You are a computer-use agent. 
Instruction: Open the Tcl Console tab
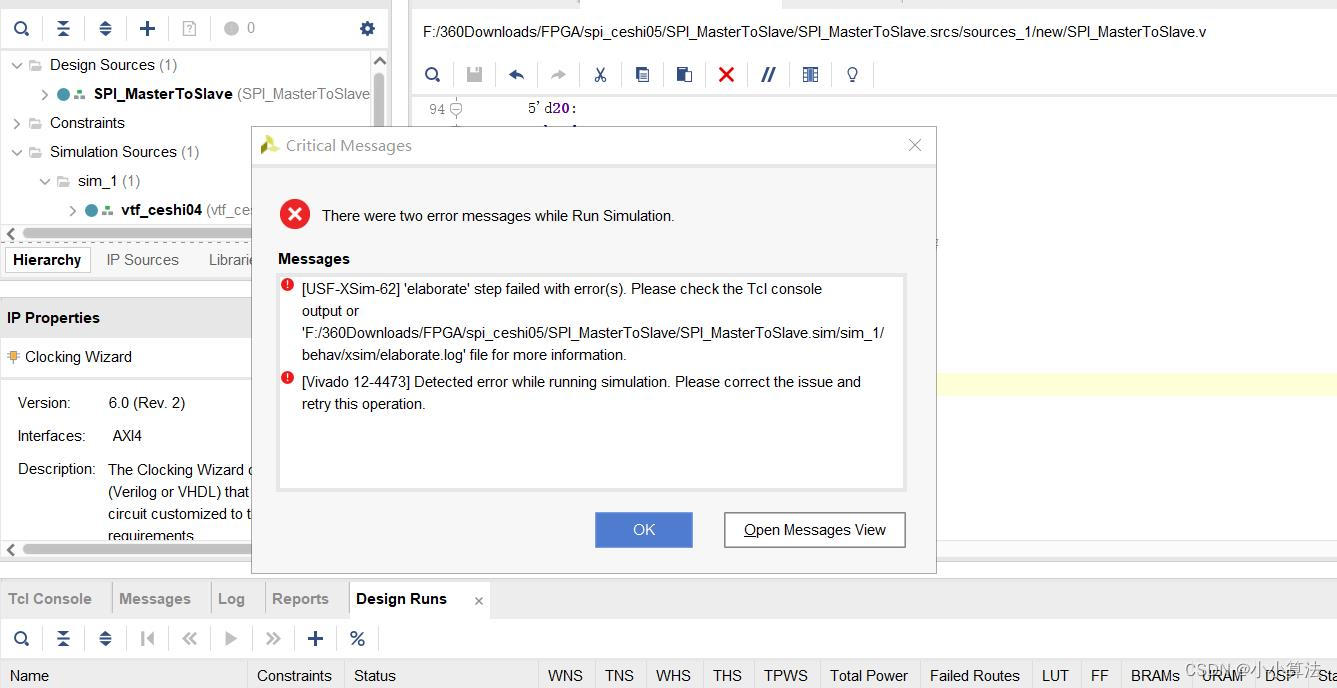[x=50, y=599]
